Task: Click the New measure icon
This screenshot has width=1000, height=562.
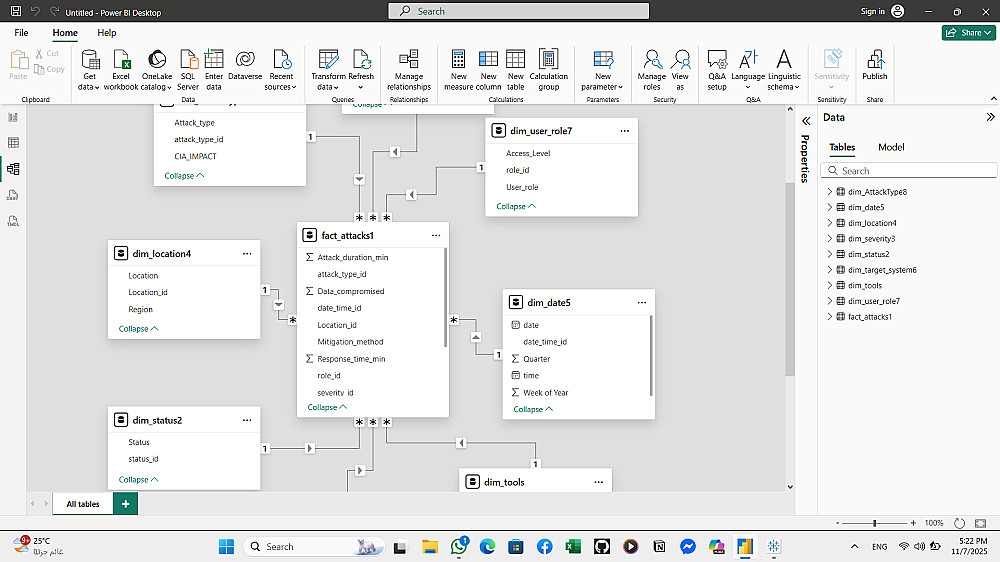Action: point(458,60)
